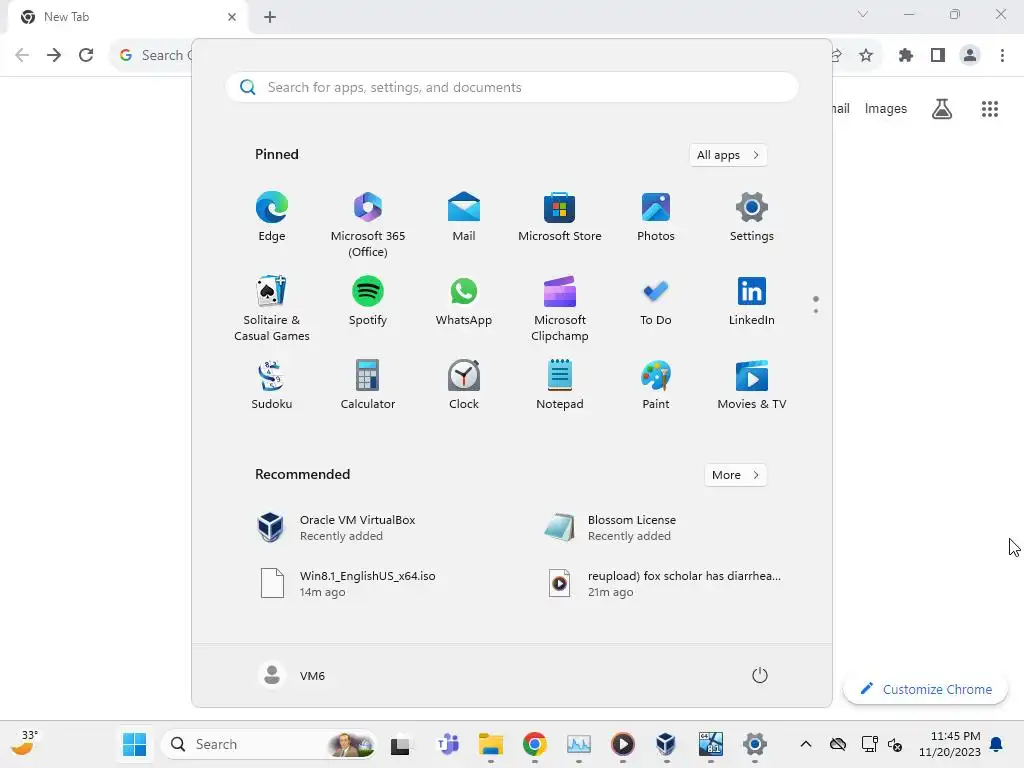Bookmark this tab with the star
The height and width of the screenshot is (768, 1024).
[866, 56]
